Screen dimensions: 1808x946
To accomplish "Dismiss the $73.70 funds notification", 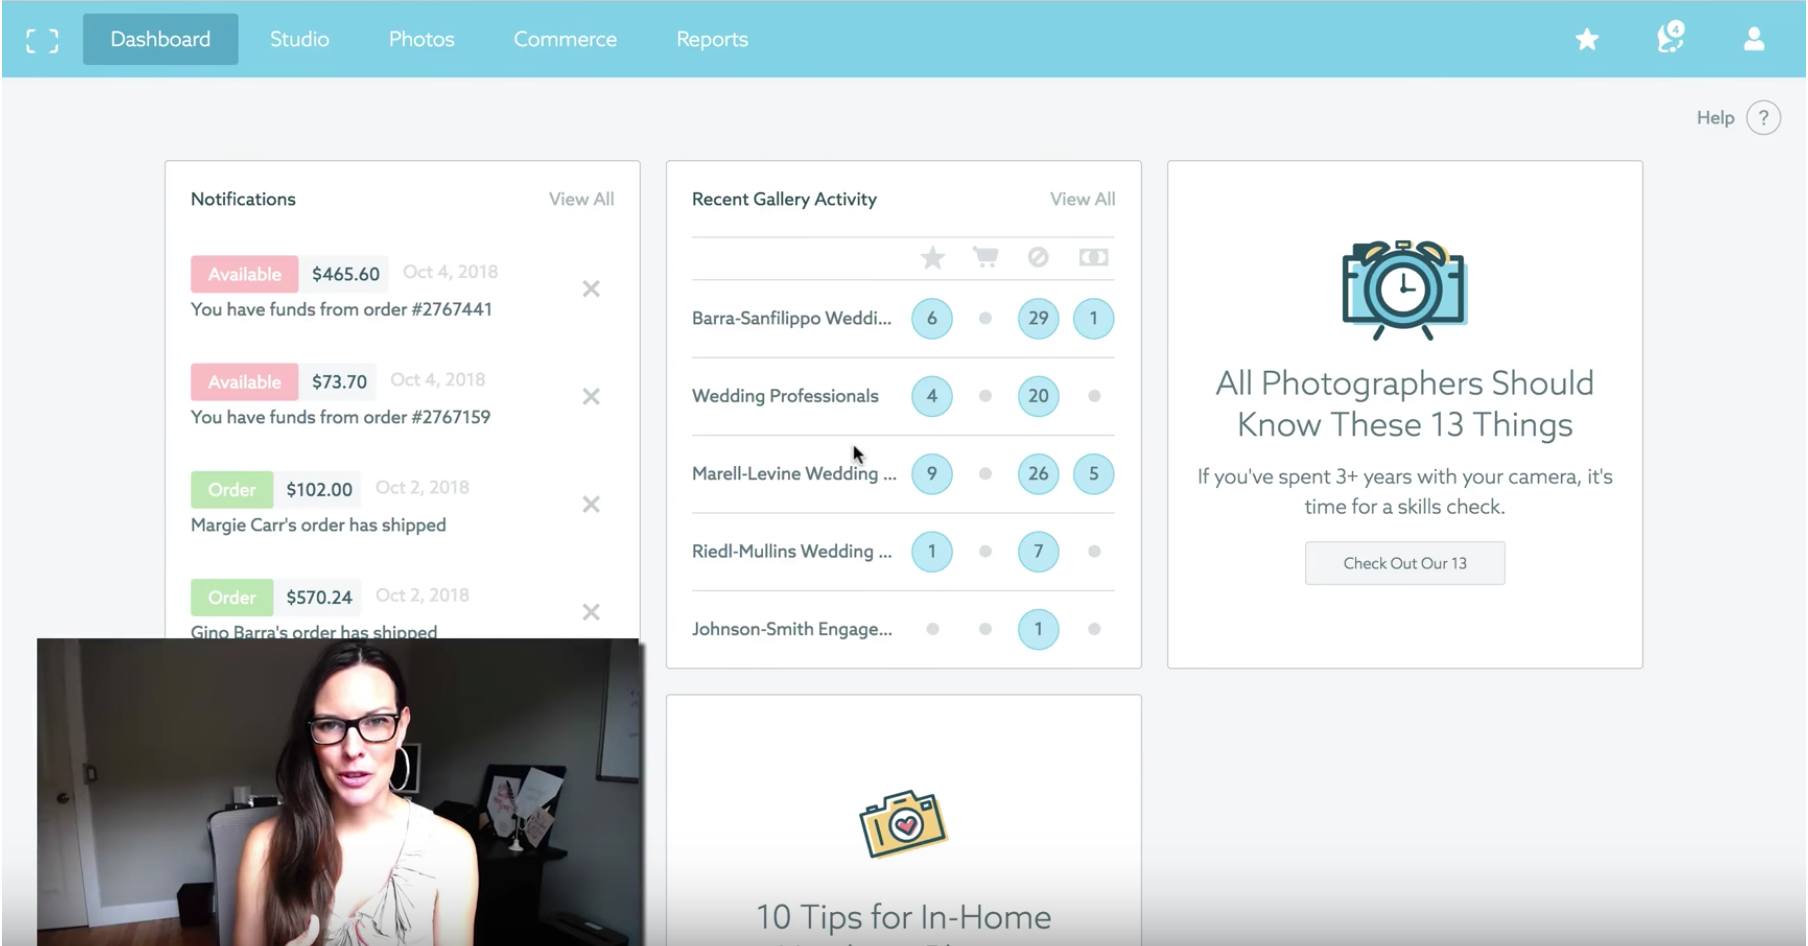I will point(591,397).
